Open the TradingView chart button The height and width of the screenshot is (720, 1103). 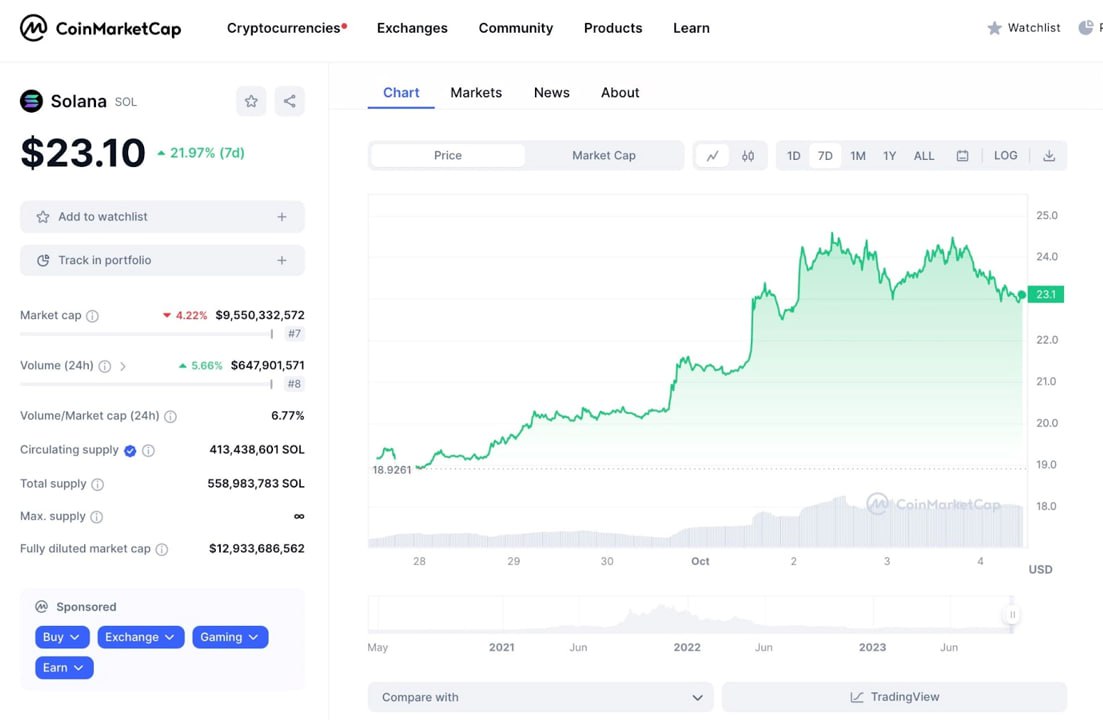[894, 697]
